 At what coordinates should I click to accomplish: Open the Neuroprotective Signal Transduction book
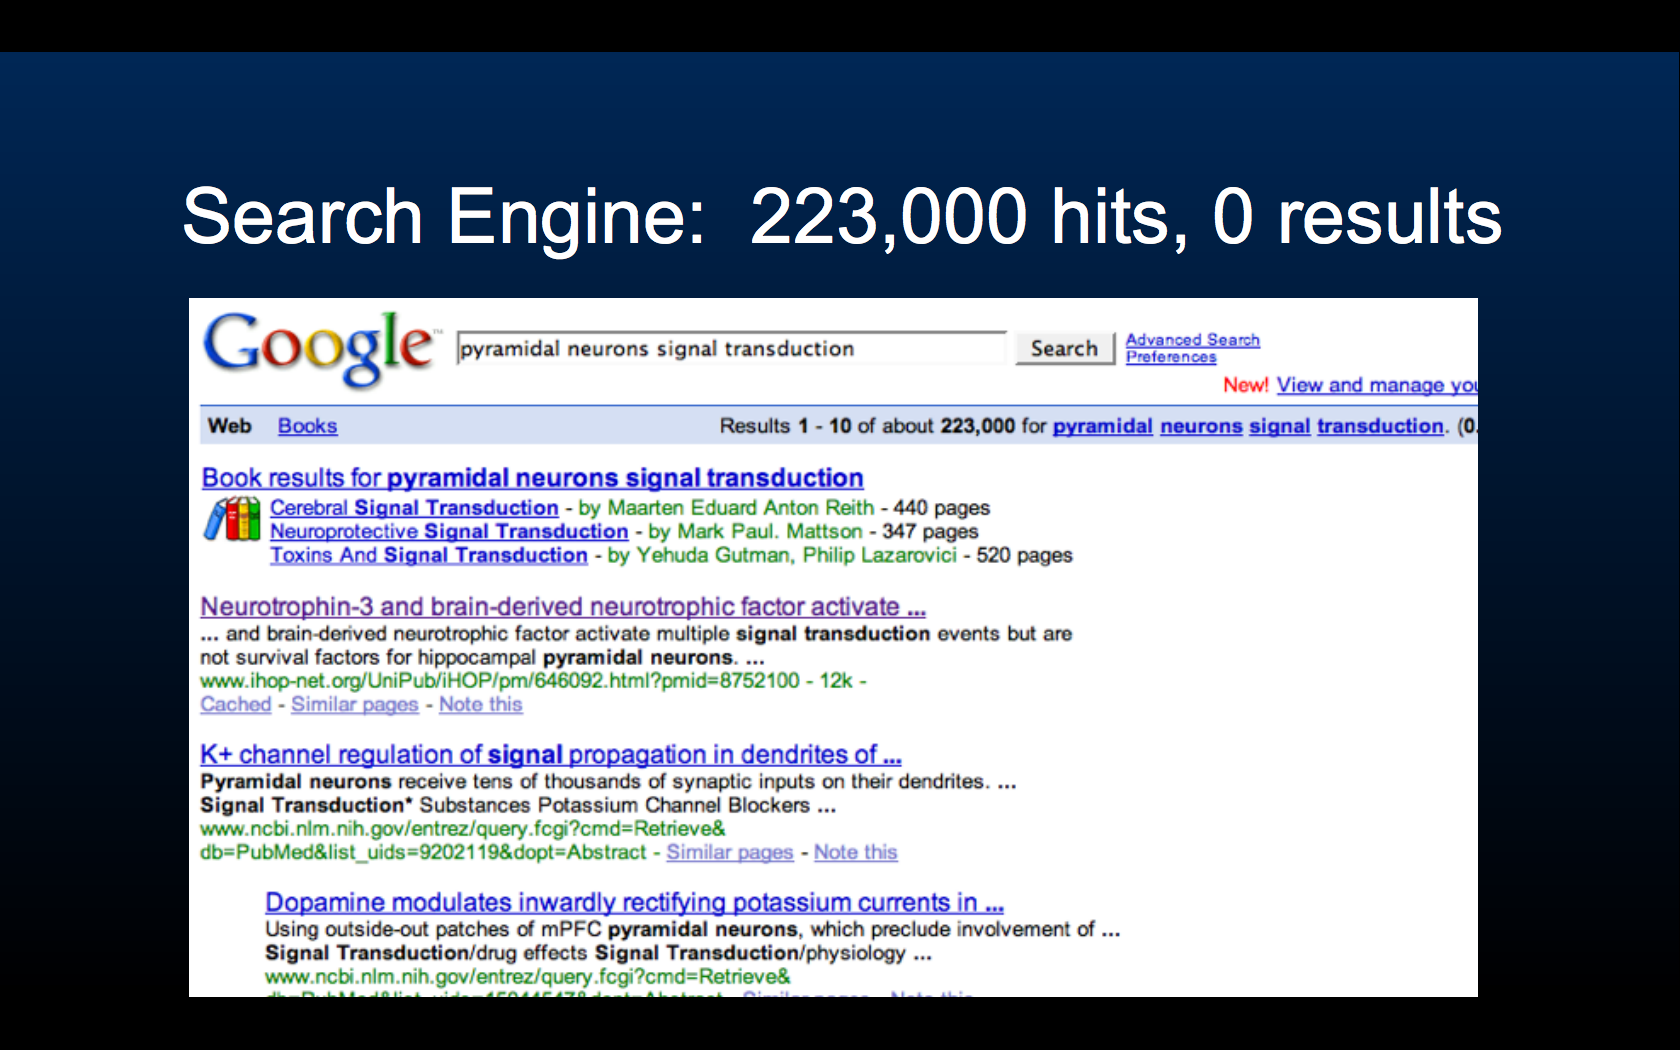tap(449, 532)
